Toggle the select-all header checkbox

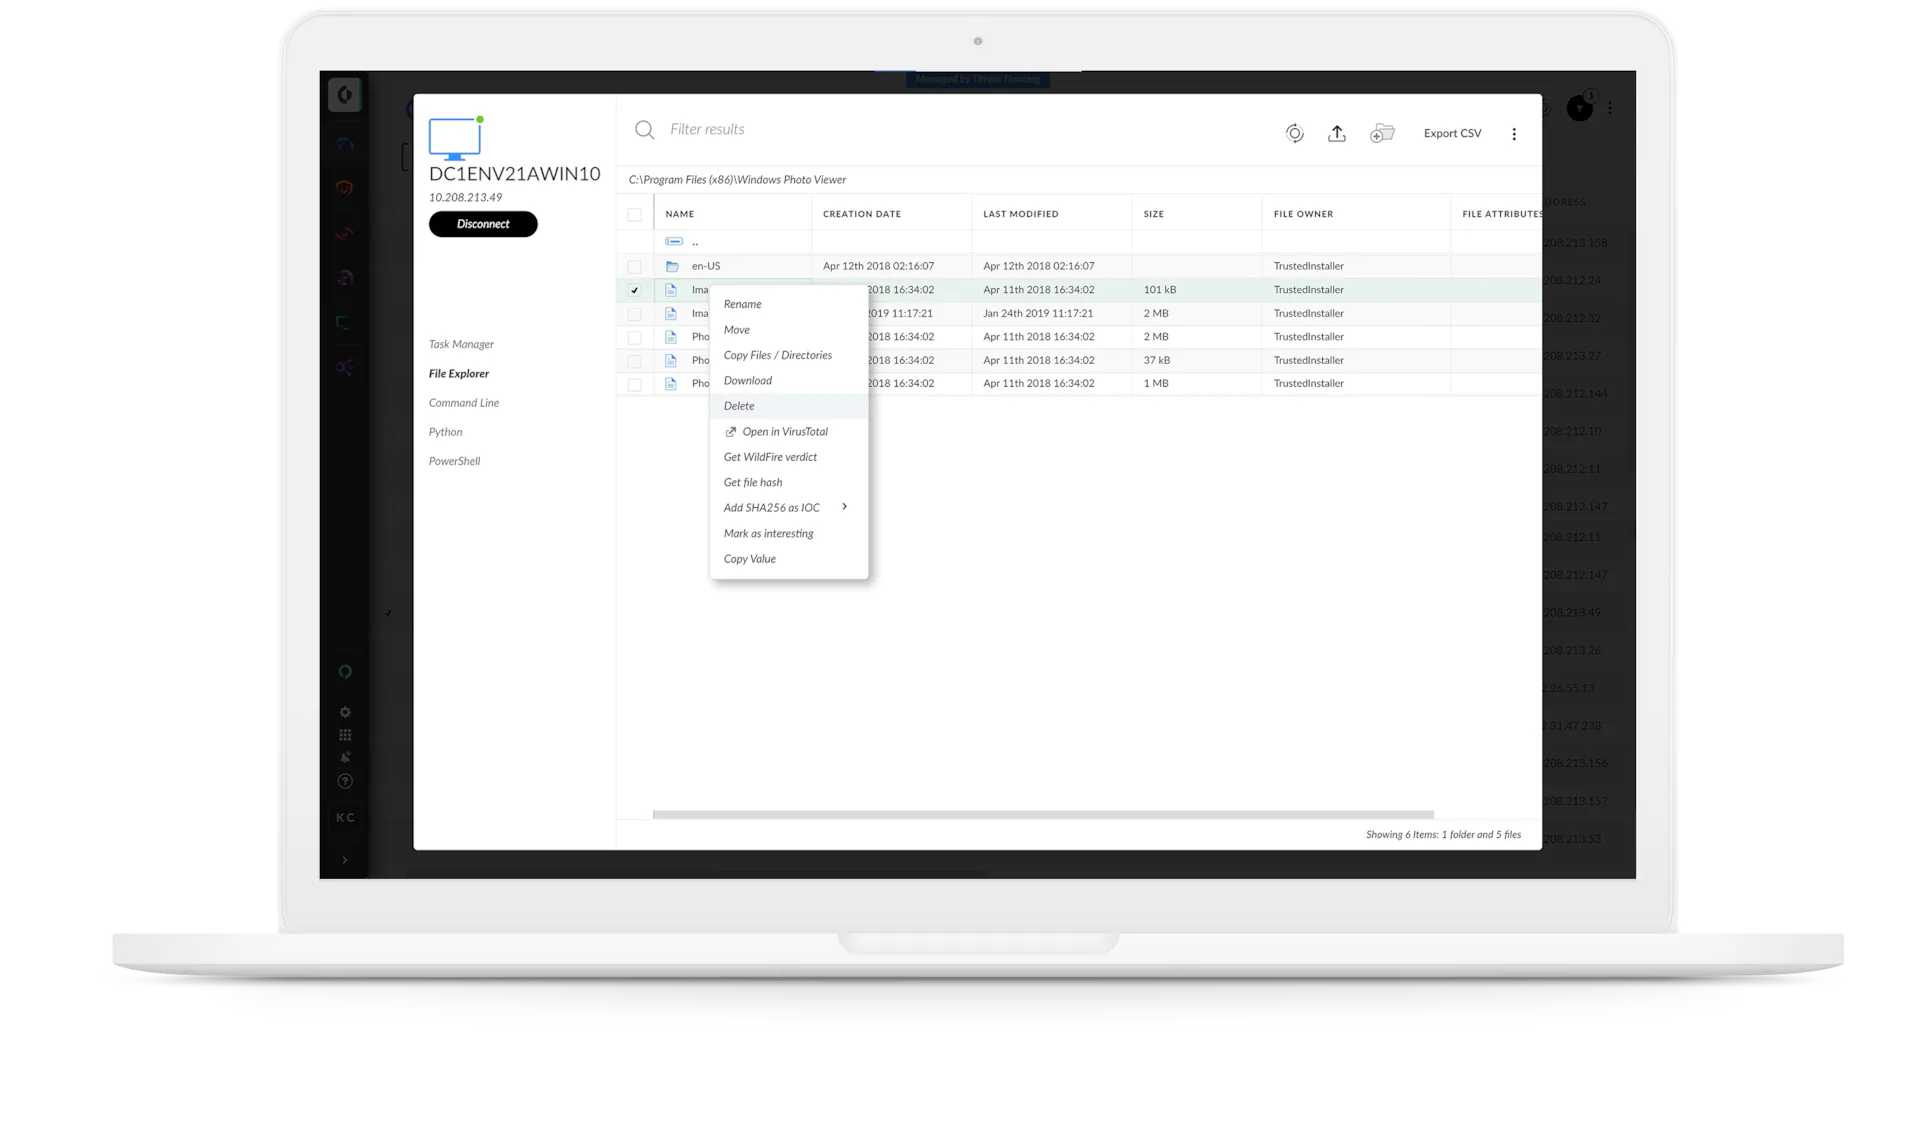click(634, 214)
